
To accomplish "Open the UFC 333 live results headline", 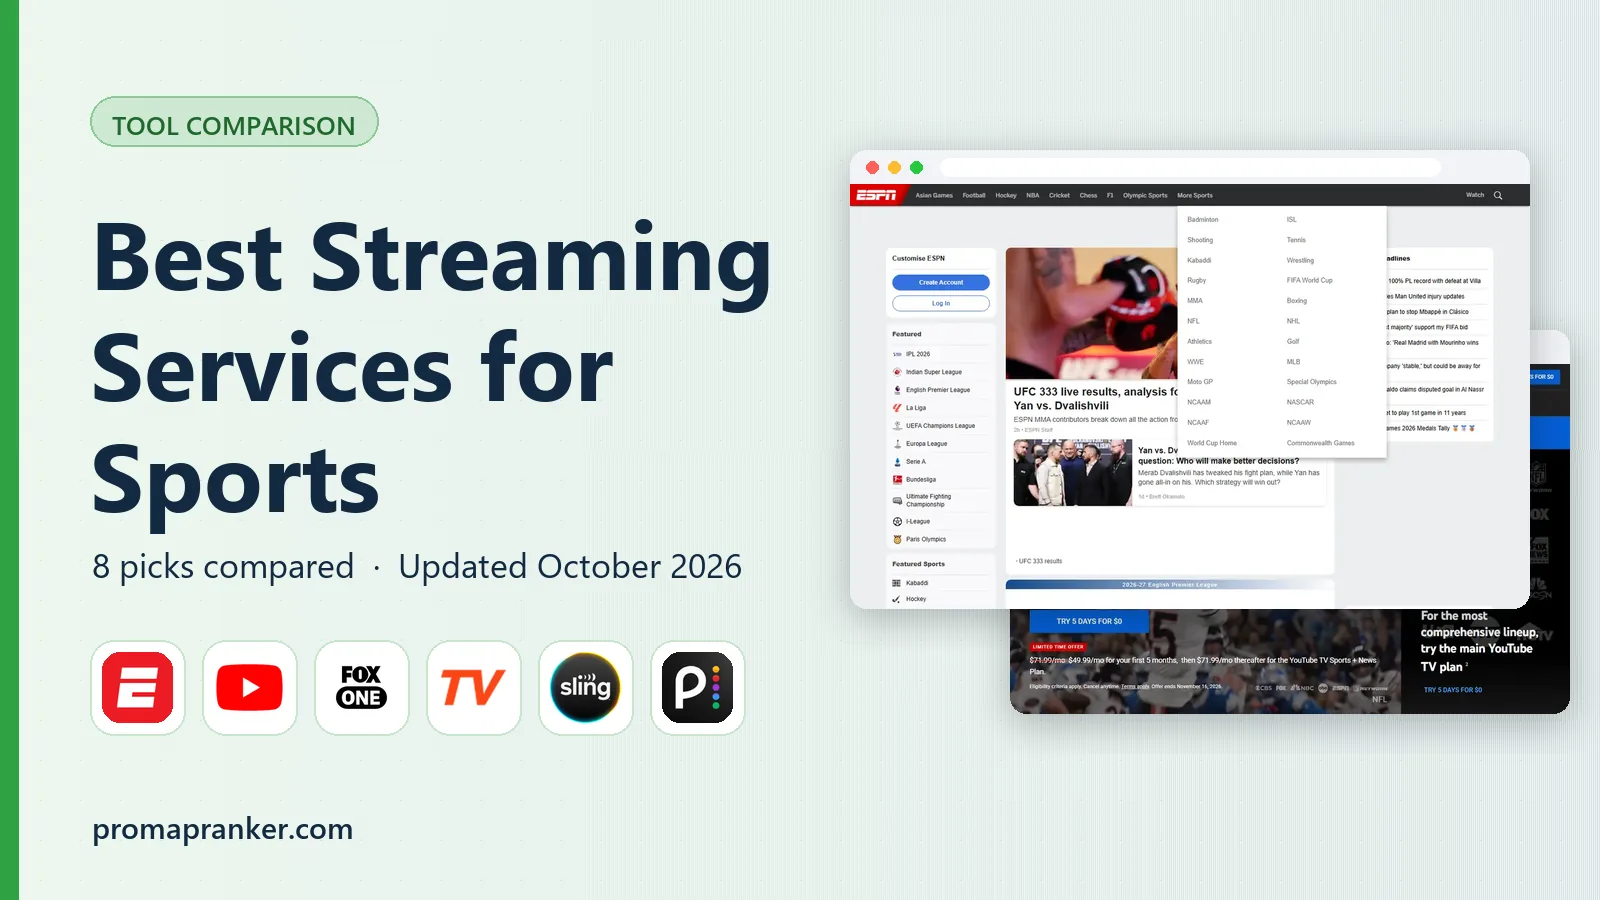I will coord(1095,399).
